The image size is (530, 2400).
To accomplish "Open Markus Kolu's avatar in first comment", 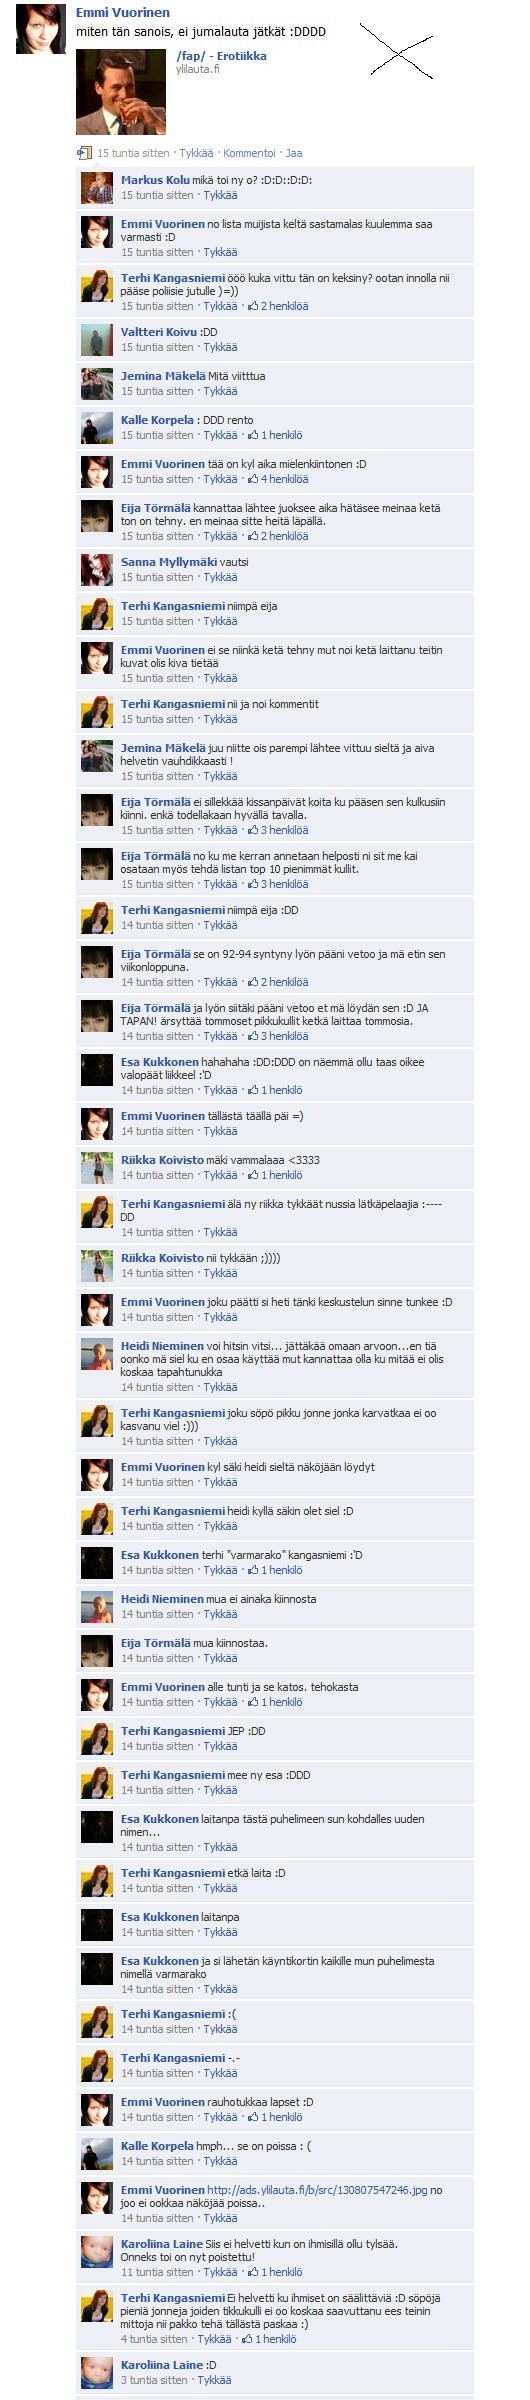I will (x=97, y=187).
